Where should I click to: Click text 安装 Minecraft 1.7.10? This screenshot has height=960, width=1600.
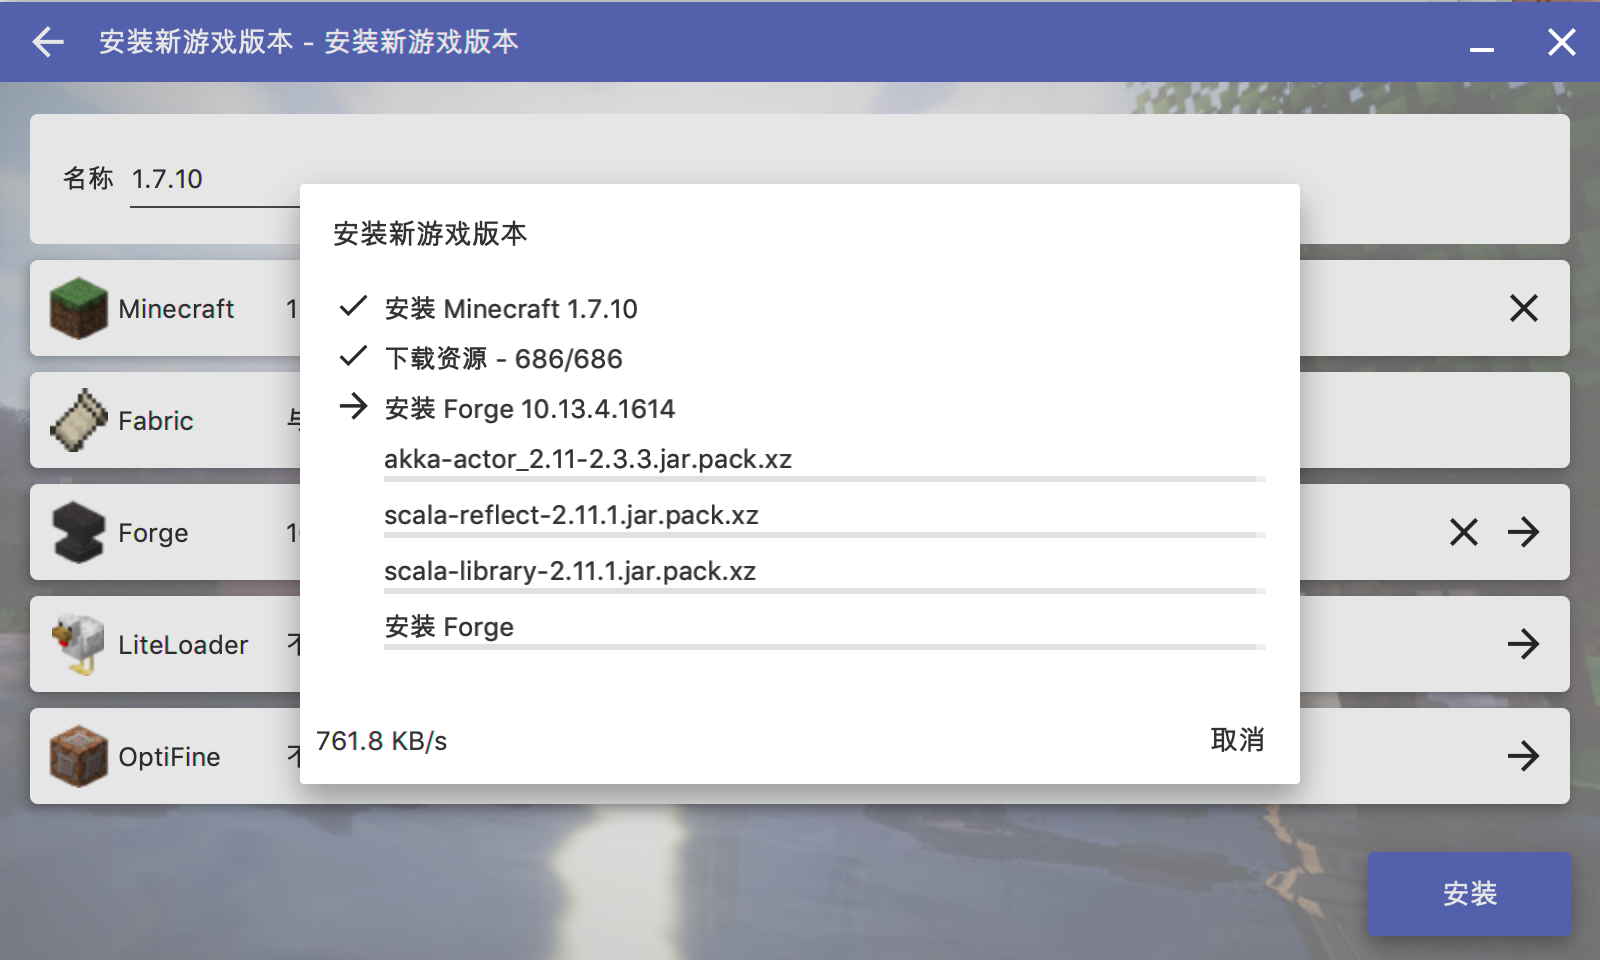(511, 309)
